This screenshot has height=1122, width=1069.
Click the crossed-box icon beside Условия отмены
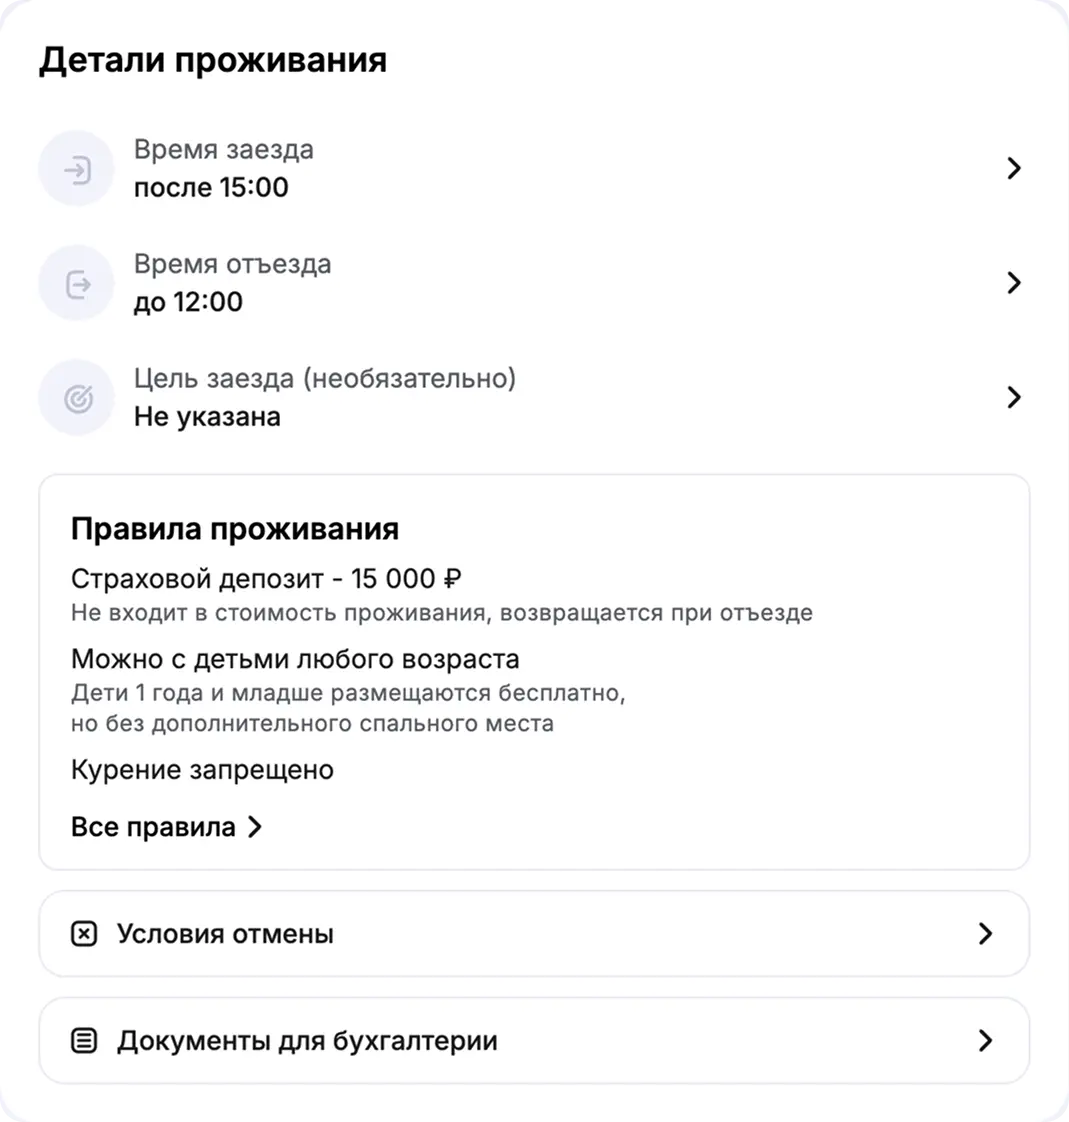click(x=85, y=934)
